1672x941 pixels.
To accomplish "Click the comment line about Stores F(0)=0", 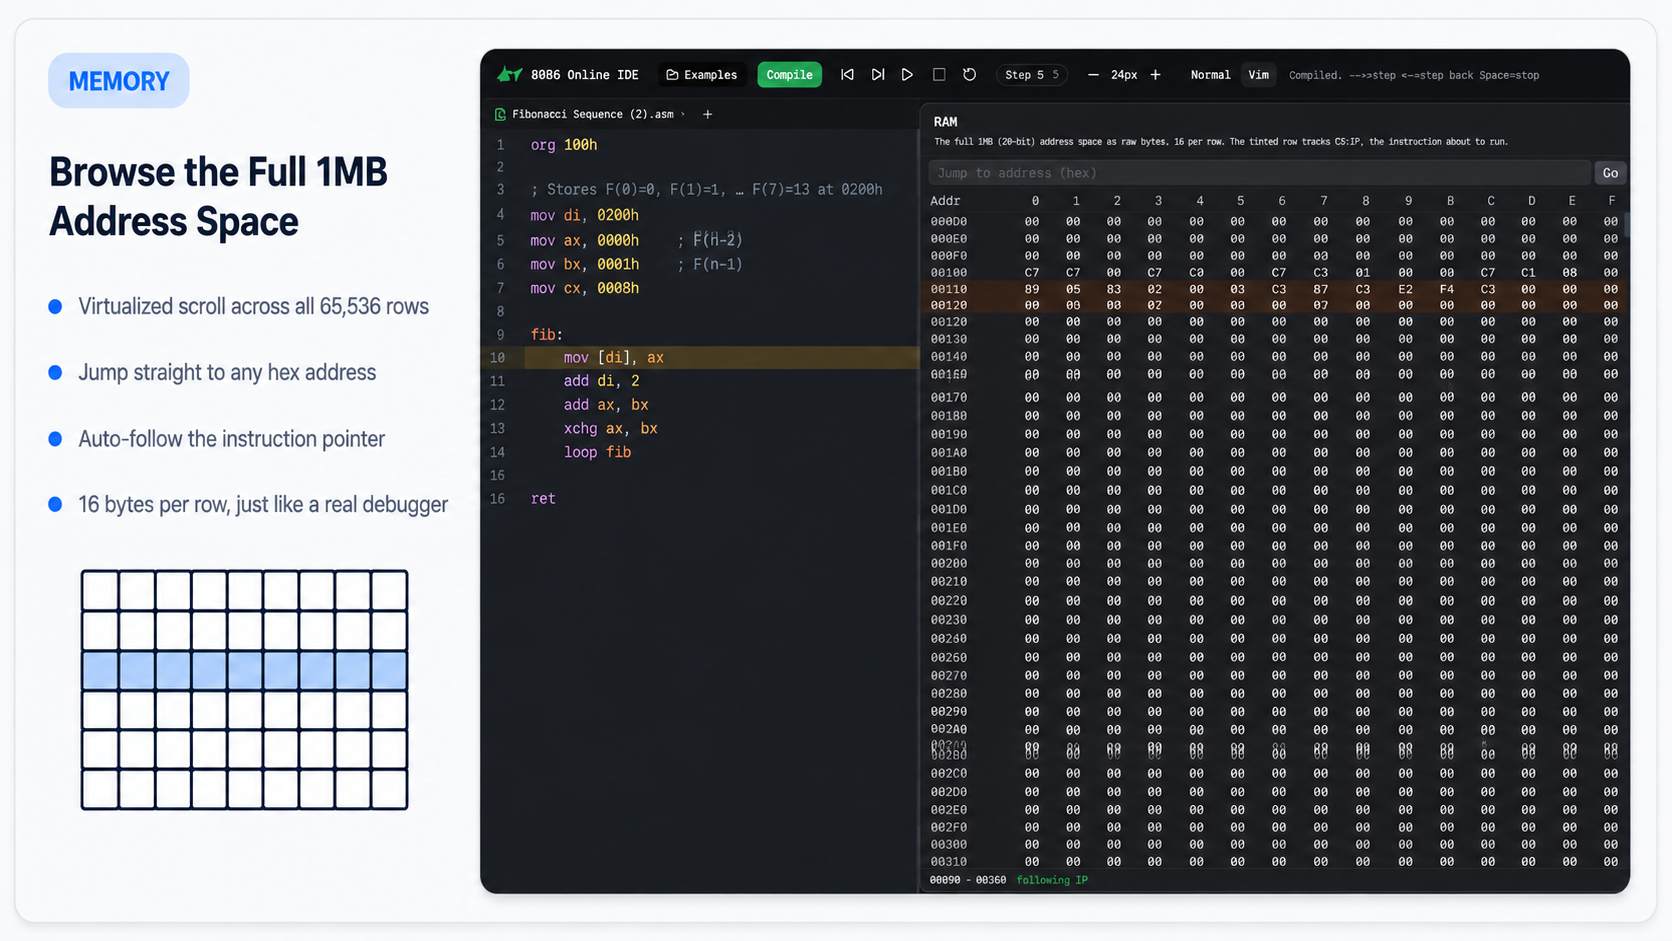I will 706,190.
